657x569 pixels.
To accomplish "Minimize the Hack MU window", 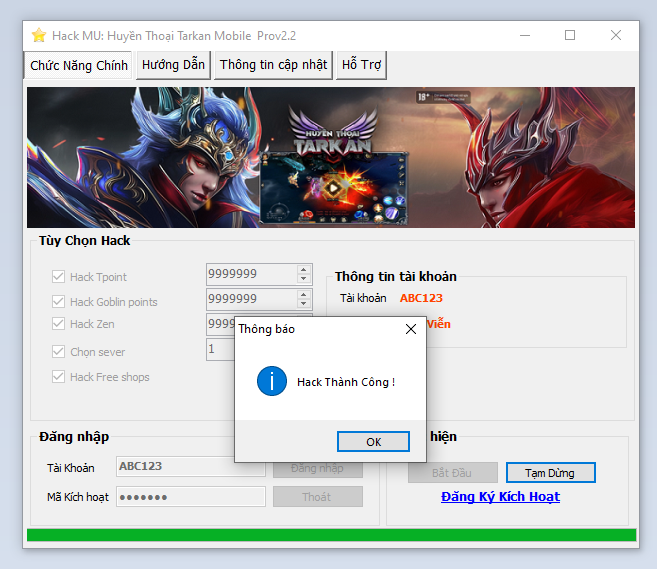I will 525,35.
